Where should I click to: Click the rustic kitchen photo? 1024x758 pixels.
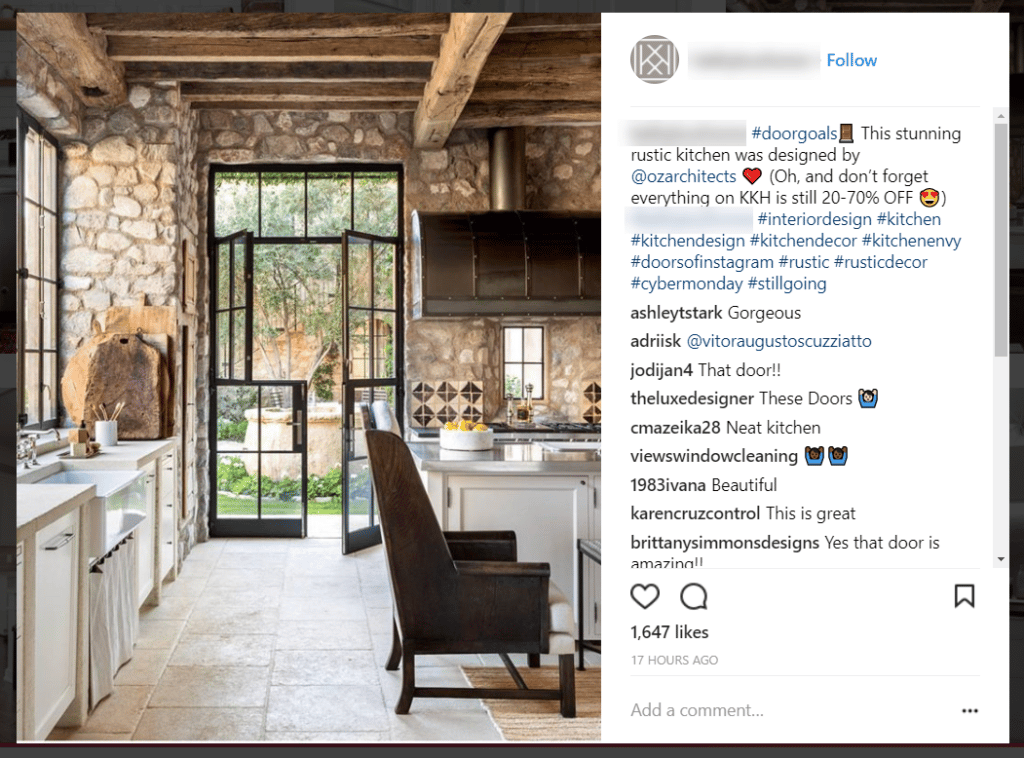(308, 377)
